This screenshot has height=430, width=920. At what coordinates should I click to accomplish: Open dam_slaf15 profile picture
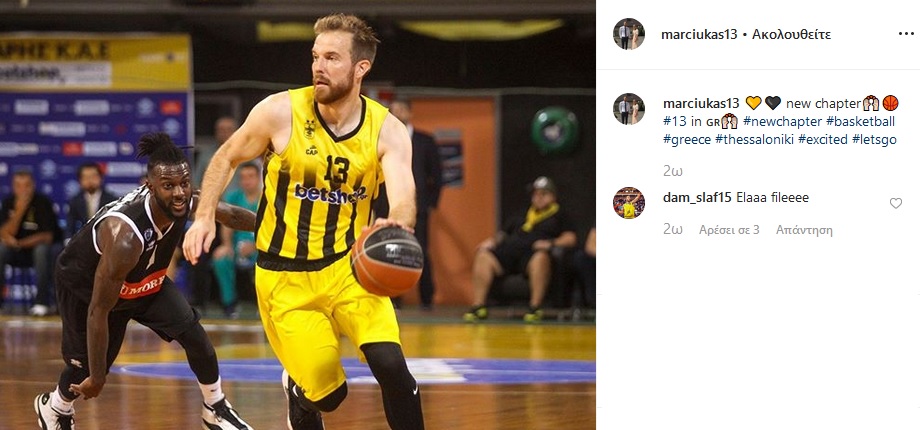(629, 203)
